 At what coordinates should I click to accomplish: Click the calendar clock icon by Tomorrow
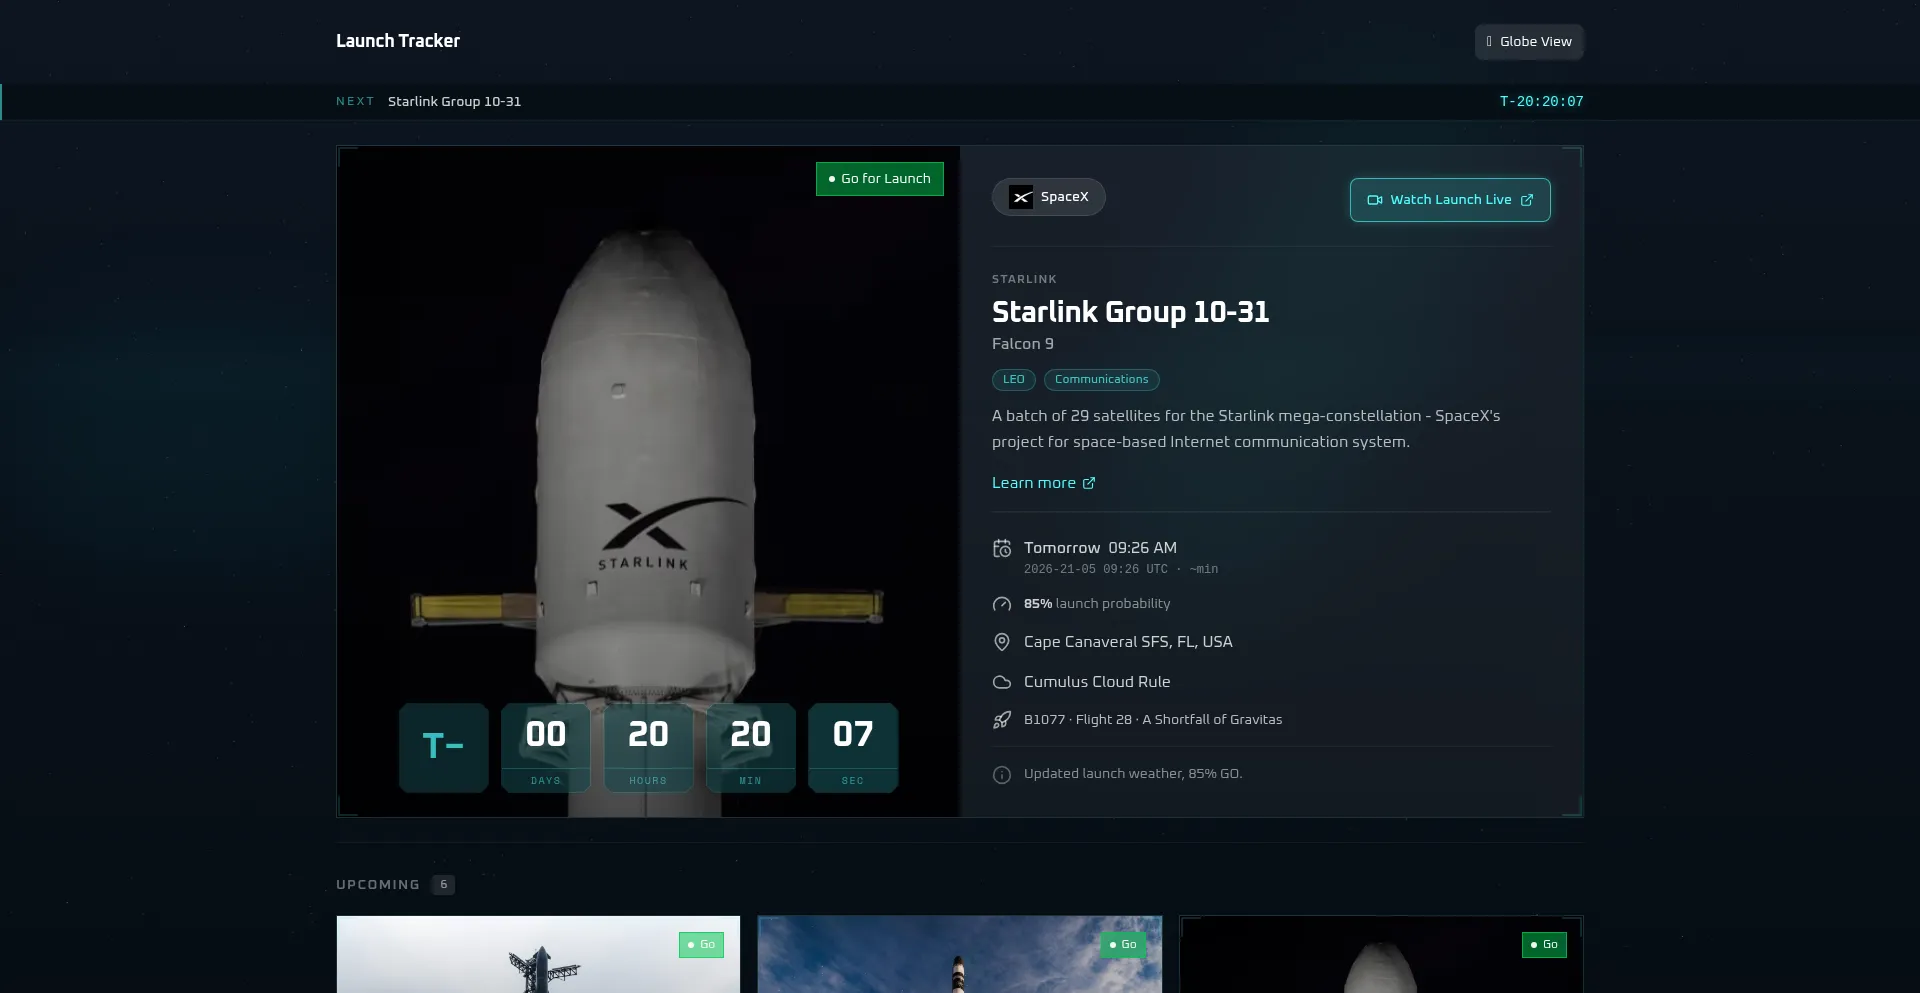[1002, 548]
